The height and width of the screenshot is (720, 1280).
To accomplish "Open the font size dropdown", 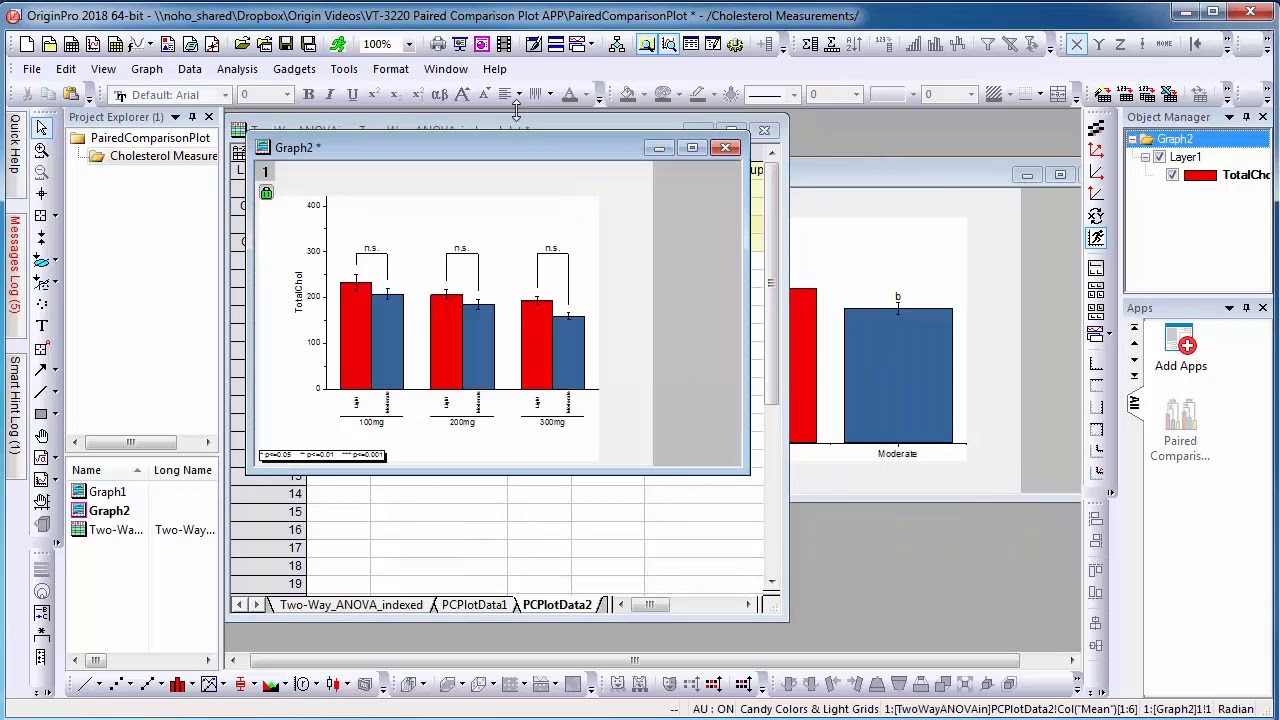I will click(x=287, y=95).
